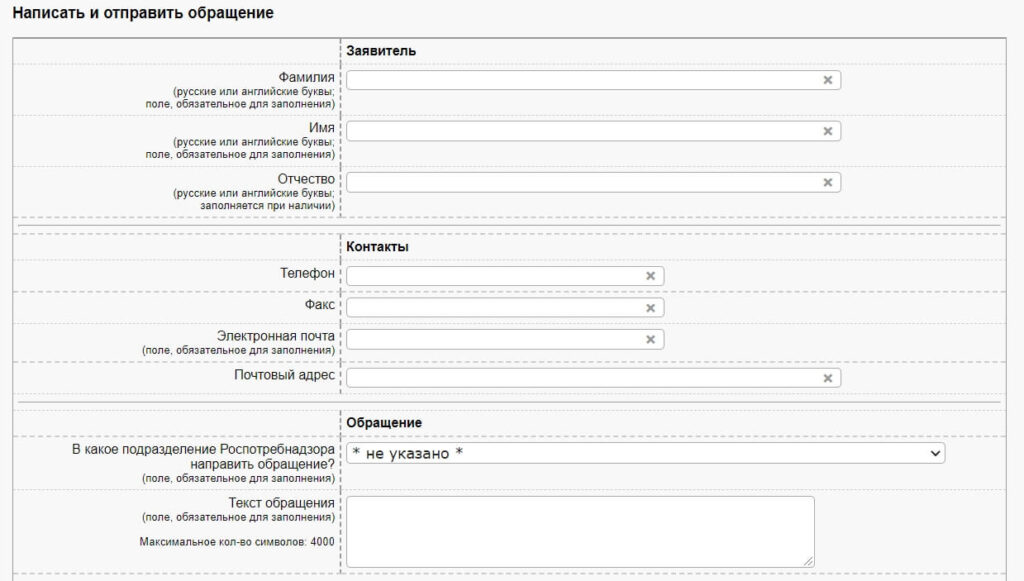Focus the Почтовый адрес input field
Image resolution: width=1024 pixels, height=581 pixels.
pos(580,378)
